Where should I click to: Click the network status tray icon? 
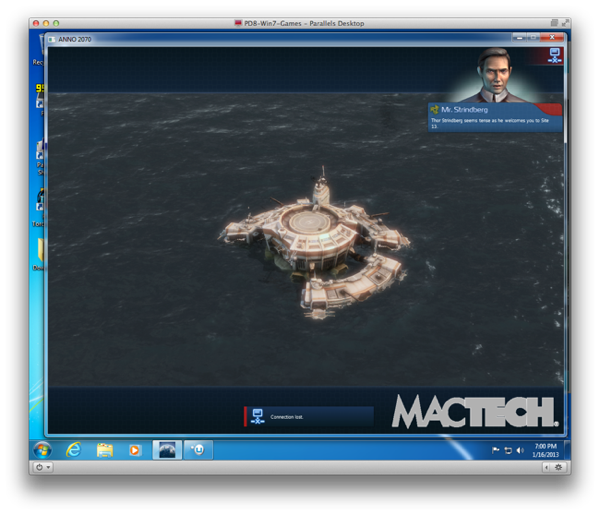(508, 451)
